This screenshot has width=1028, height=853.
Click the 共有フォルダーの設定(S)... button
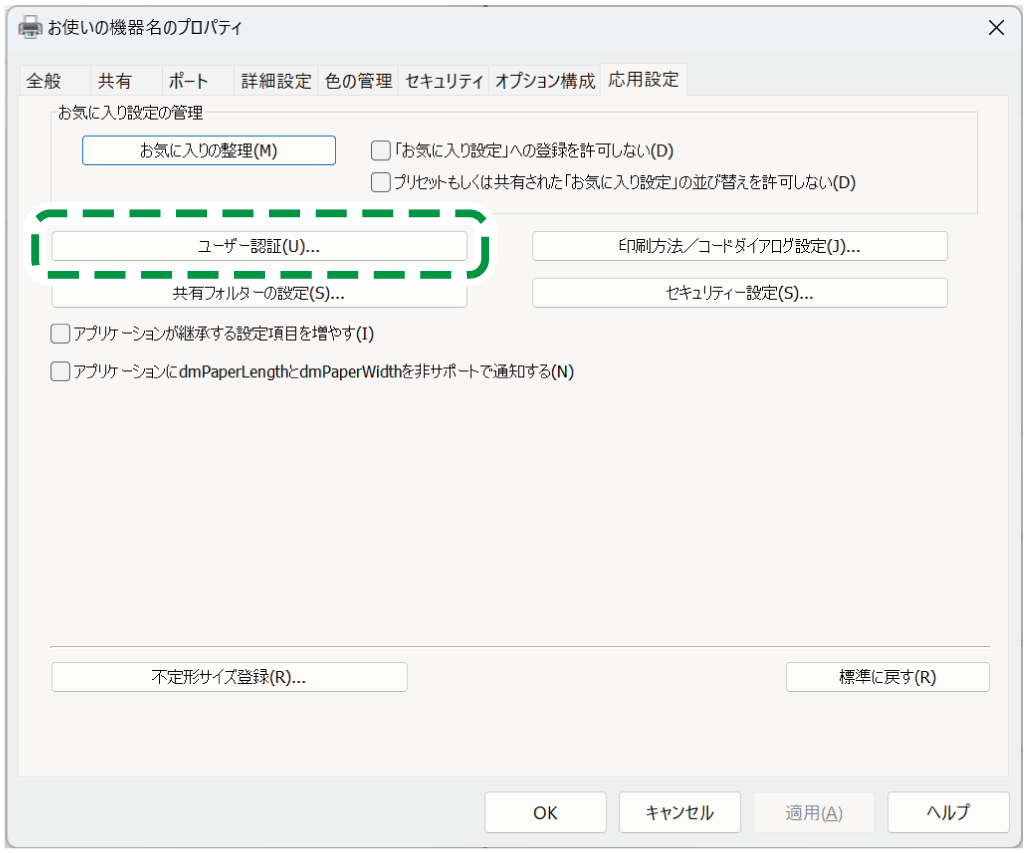point(259,294)
